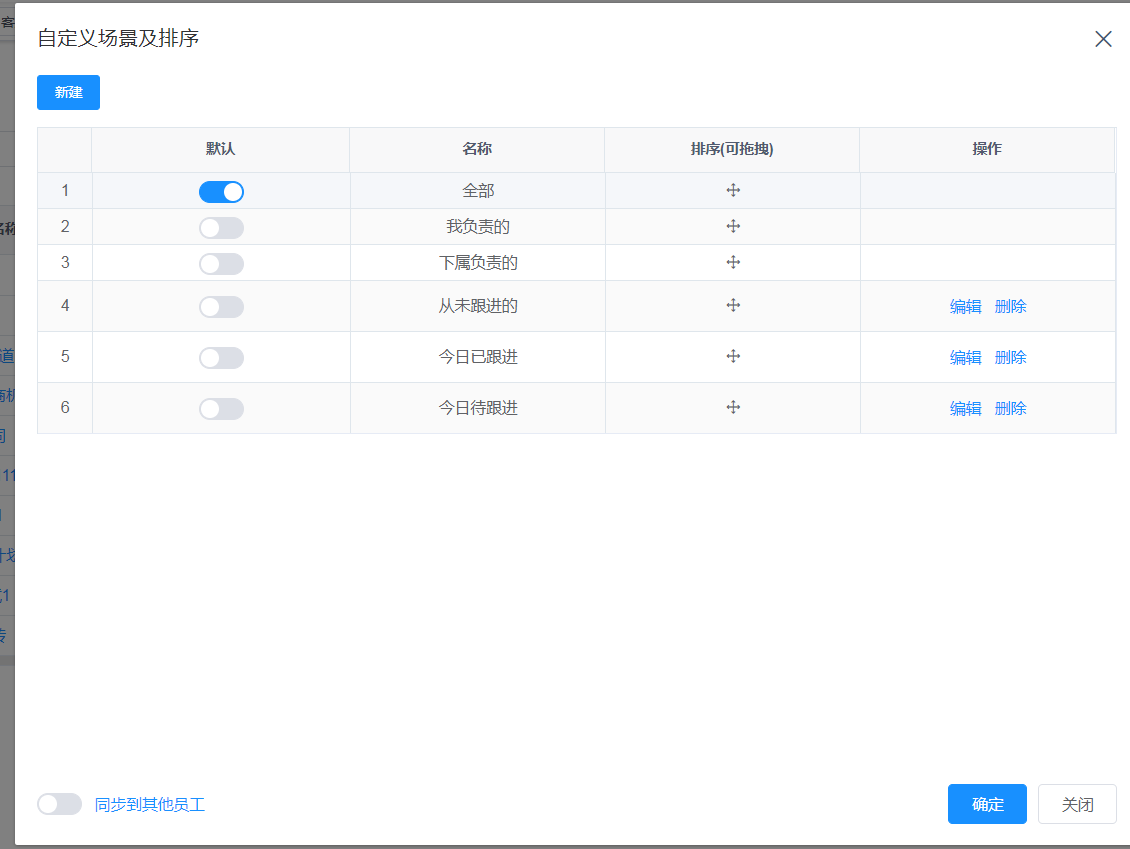
Task: Enable default toggle for 从未跟进的
Action: click(x=221, y=307)
